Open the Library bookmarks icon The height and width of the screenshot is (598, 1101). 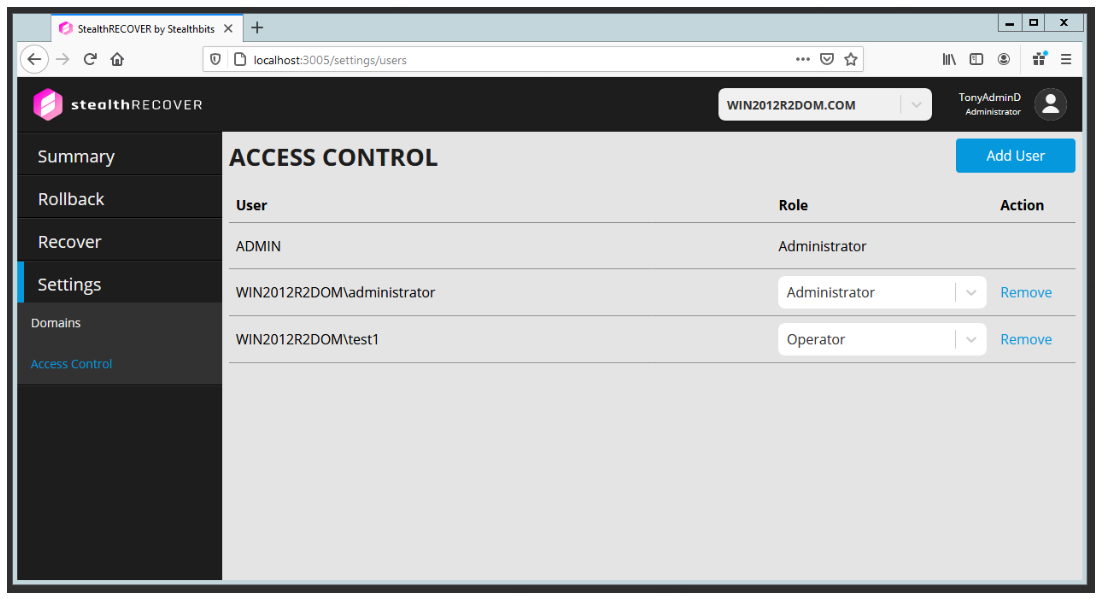pyautogui.click(x=949, y=59)
